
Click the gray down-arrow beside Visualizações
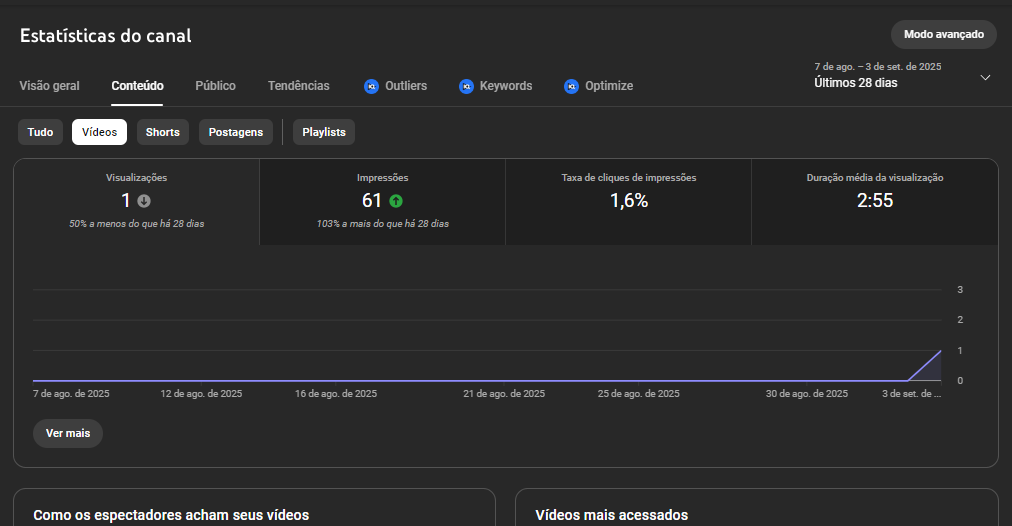coord(144,201)
